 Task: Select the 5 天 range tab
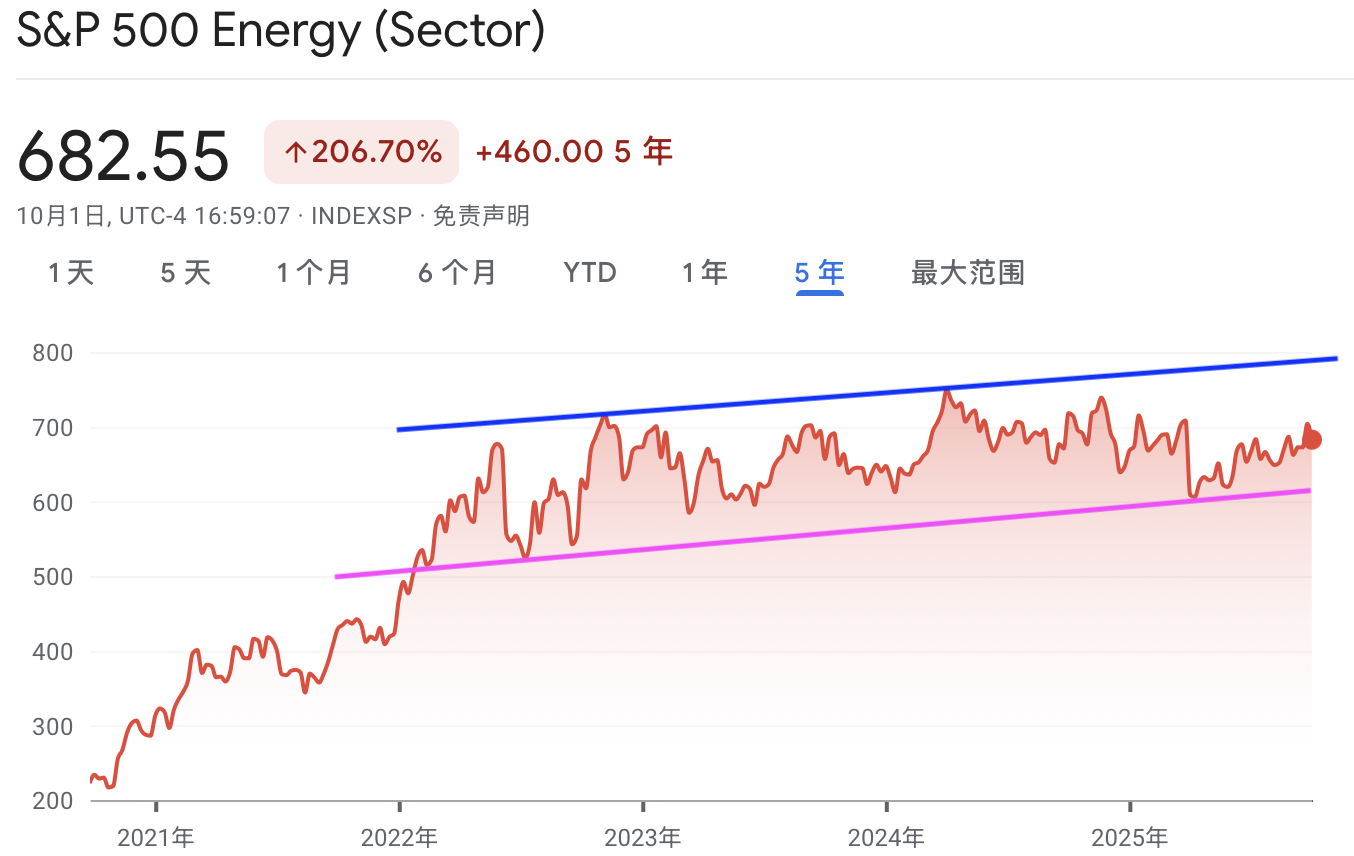pyautogui.click(x=186, y=272)
